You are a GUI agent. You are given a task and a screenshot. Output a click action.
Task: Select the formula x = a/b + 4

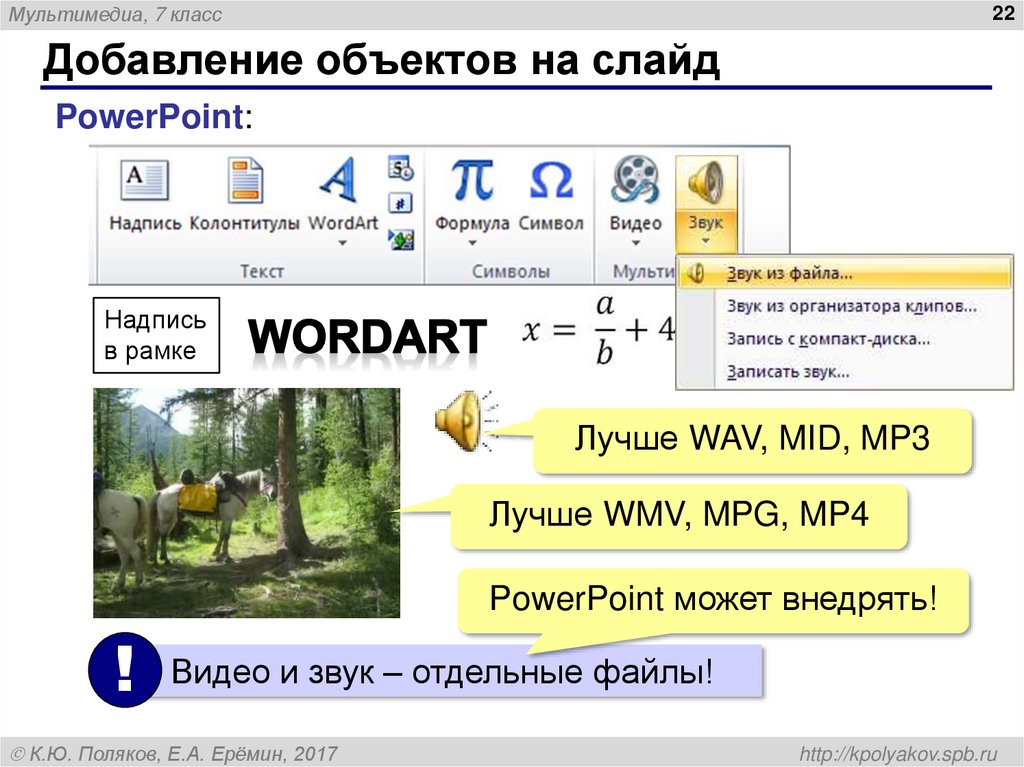click(x=599, y=330)
